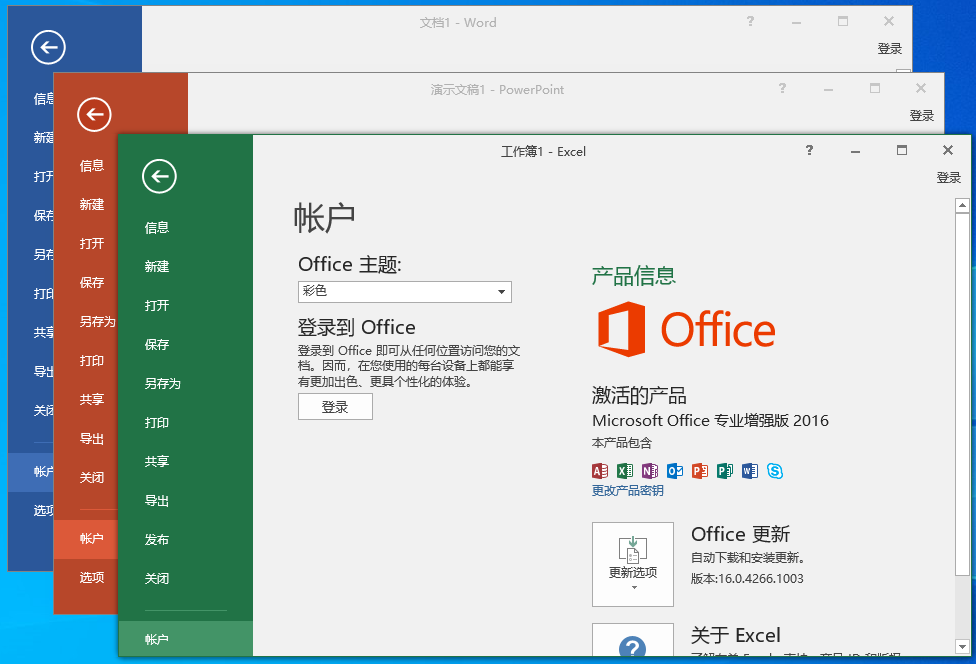Click the back arrow in PowerPoint's sidebar
Screen dimensions: 976x664
[94, 115]
